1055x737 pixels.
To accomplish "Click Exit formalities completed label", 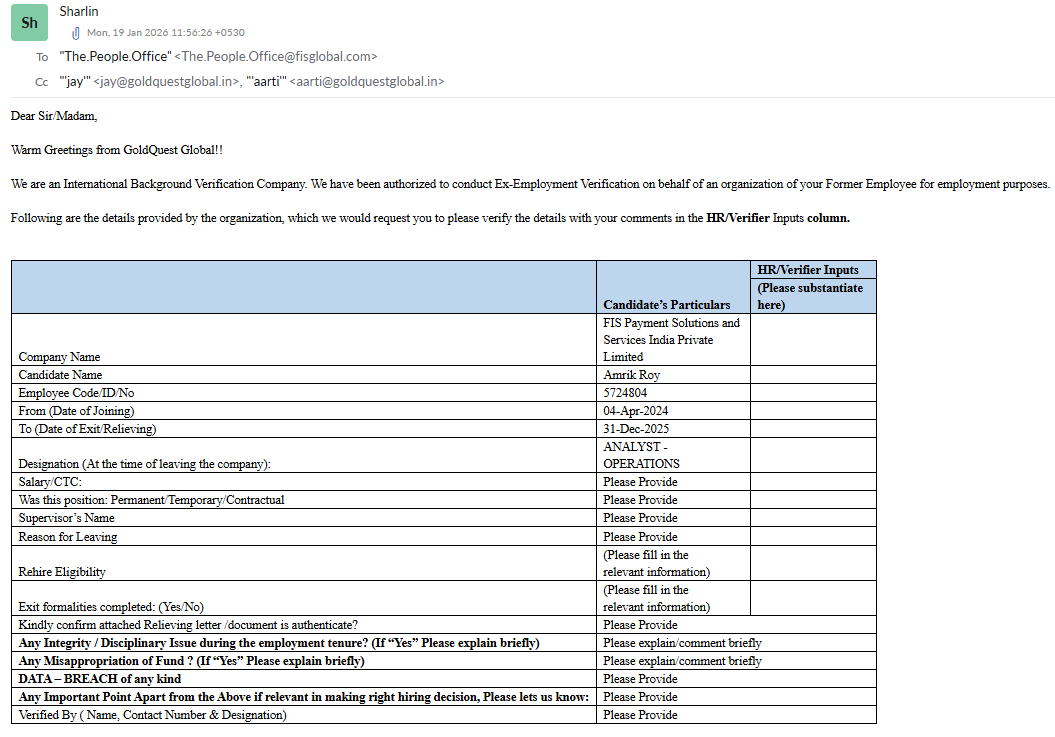I will coord(111,607).
